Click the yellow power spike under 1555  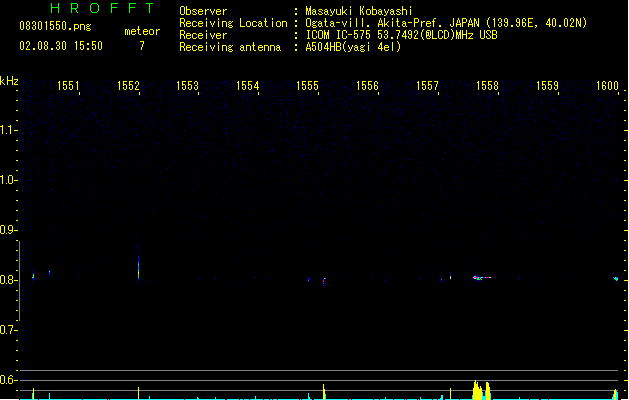pos(324,392)
